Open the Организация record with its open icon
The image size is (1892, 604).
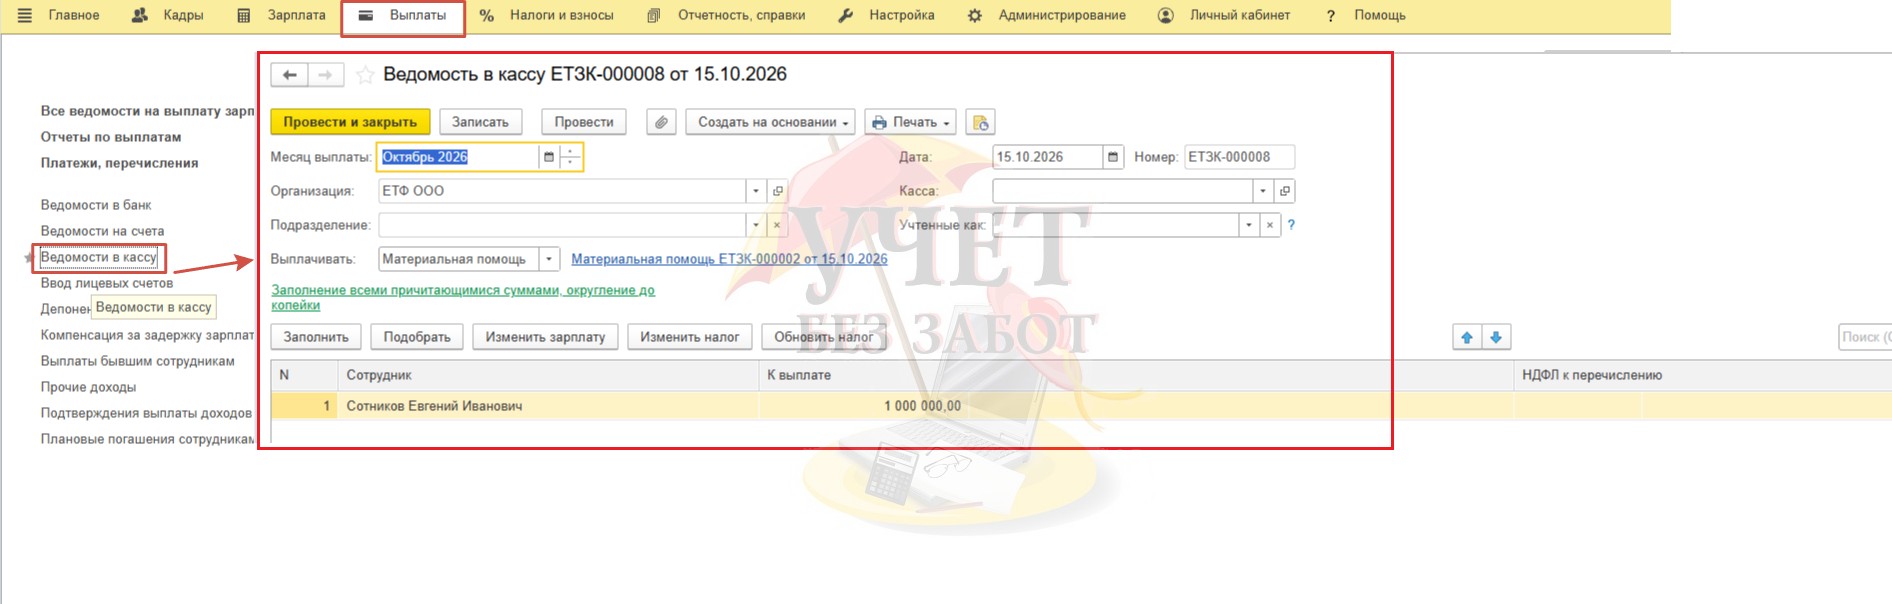click(x=777, y=191)
